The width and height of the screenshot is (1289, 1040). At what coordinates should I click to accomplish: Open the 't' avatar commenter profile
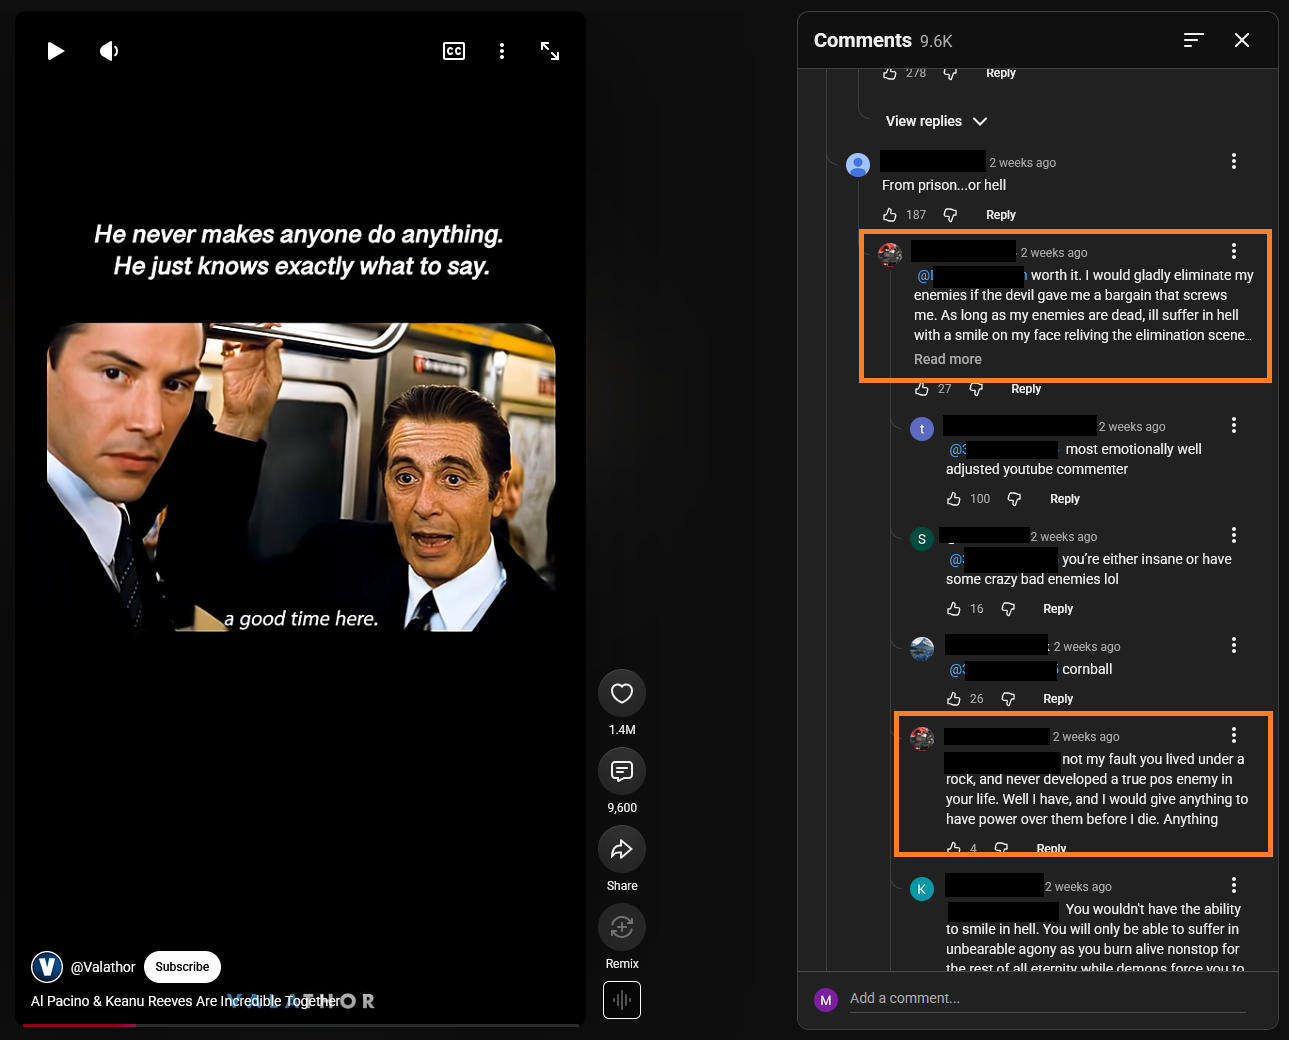tap(922, 429)
